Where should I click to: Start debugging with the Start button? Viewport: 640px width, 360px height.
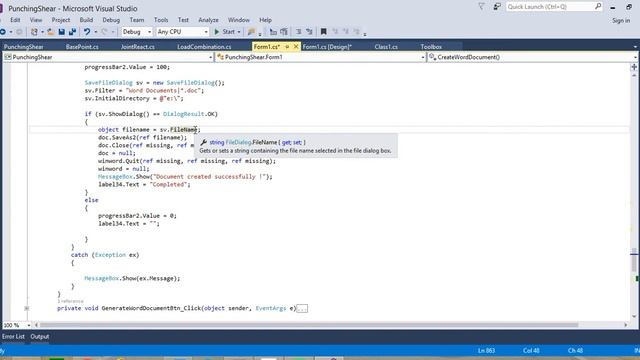pyautogui.click(x=224, y=32)
